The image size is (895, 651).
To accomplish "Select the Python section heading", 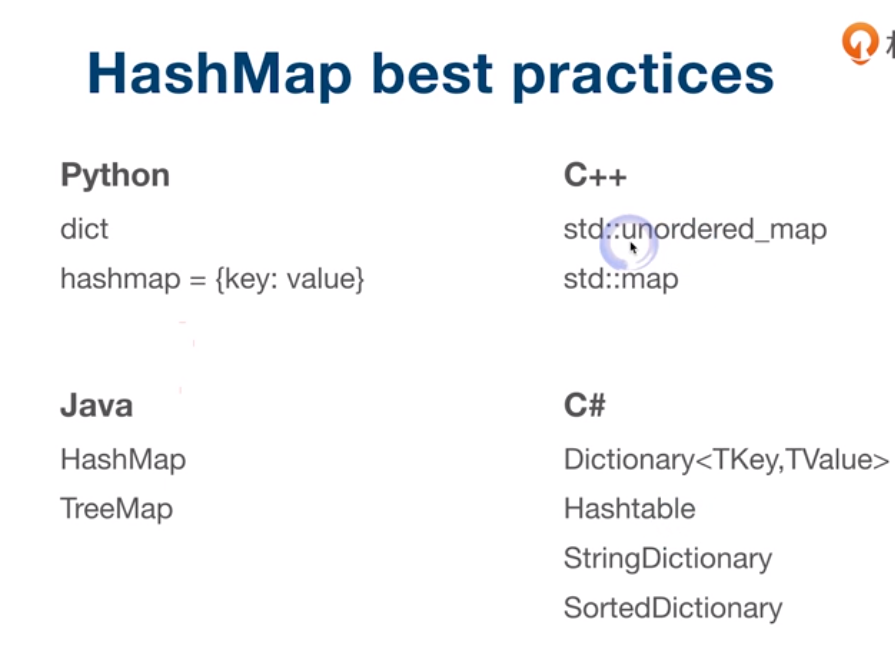I will (x=115, y=176).
